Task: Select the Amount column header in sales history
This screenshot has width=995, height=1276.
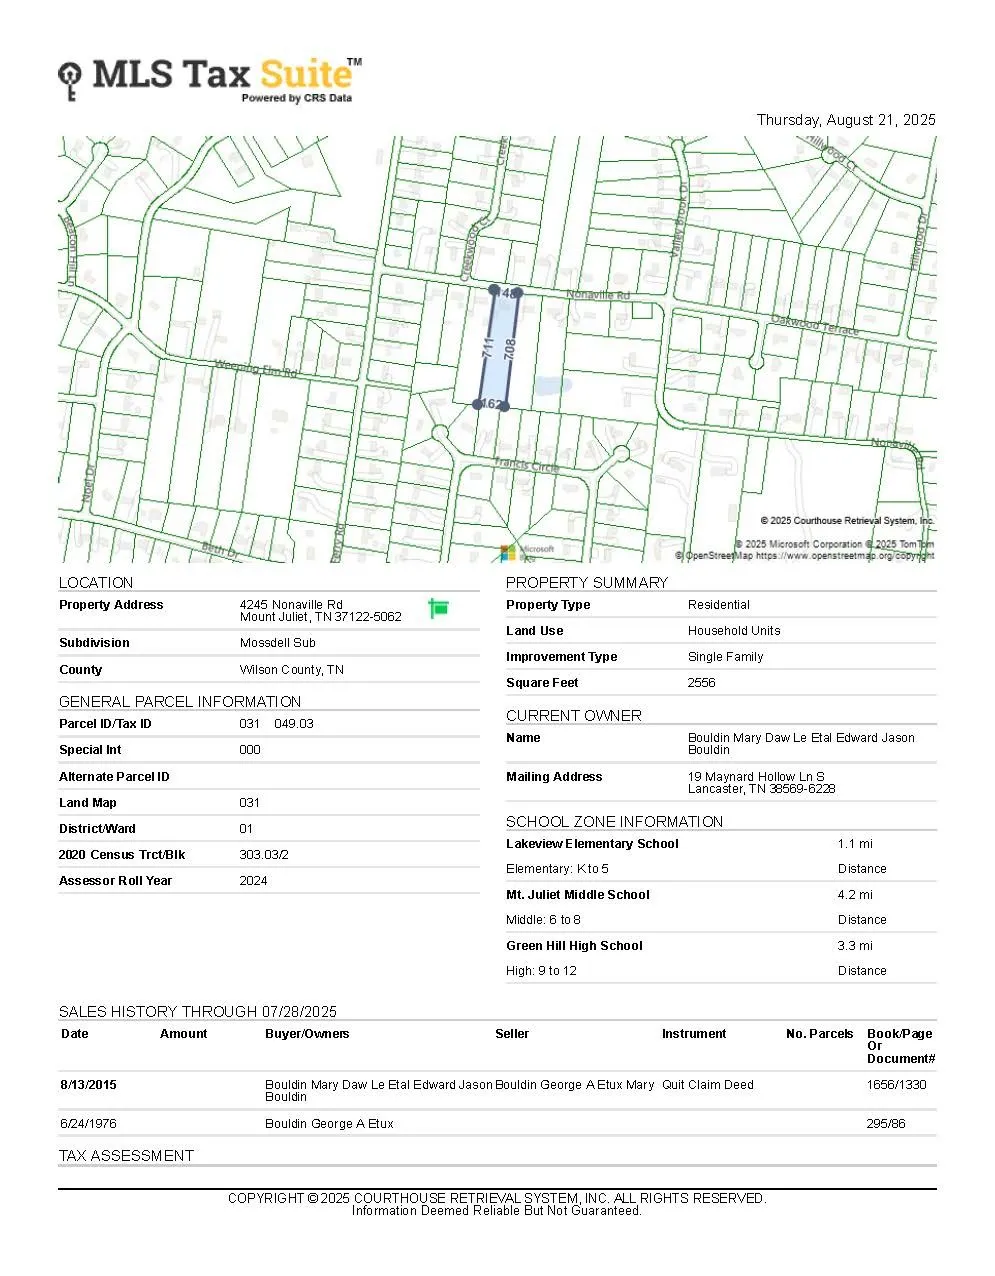Action: [x=184, y=1034]
